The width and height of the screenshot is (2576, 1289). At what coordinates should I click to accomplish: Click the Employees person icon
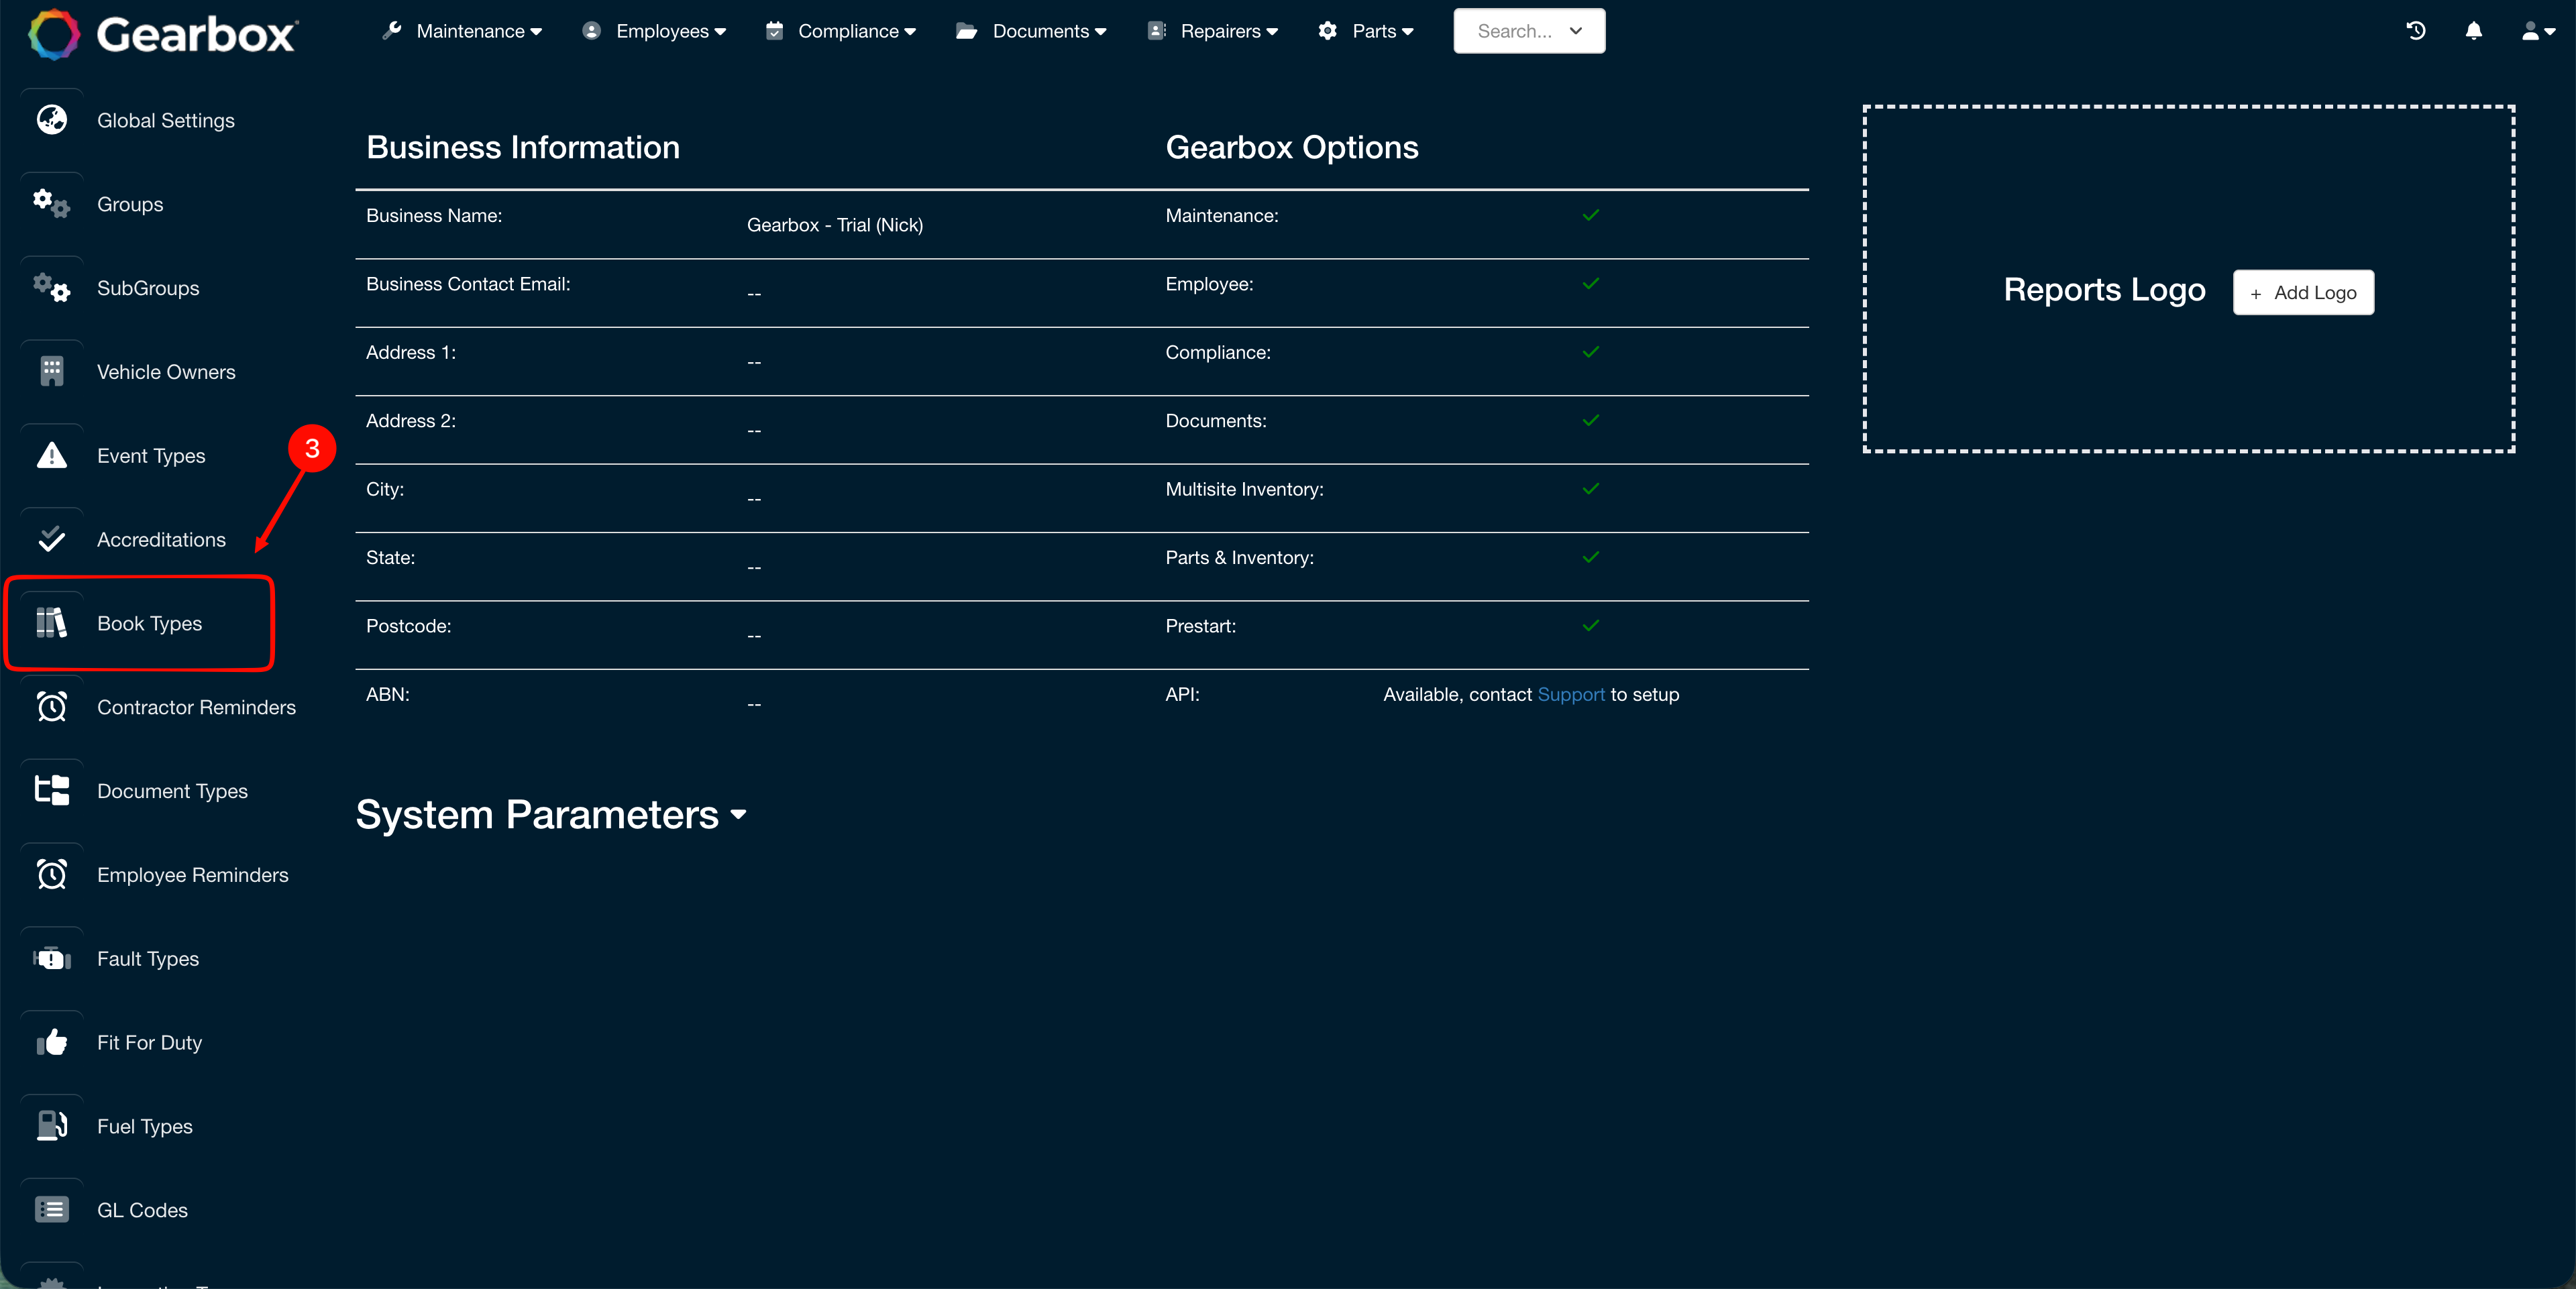tap(592, 31)
